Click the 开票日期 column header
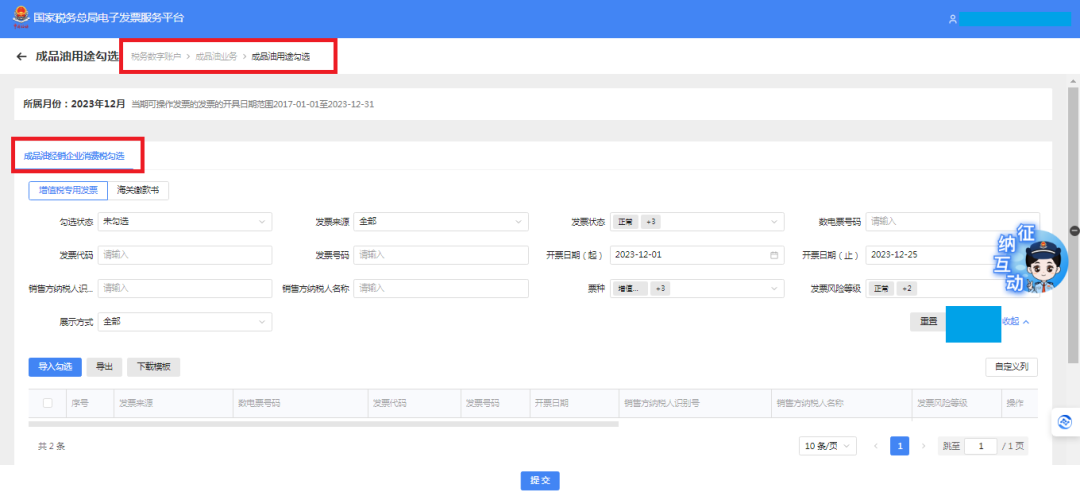Viewport: 1080px width, 496px height. (x=551, y=403)
